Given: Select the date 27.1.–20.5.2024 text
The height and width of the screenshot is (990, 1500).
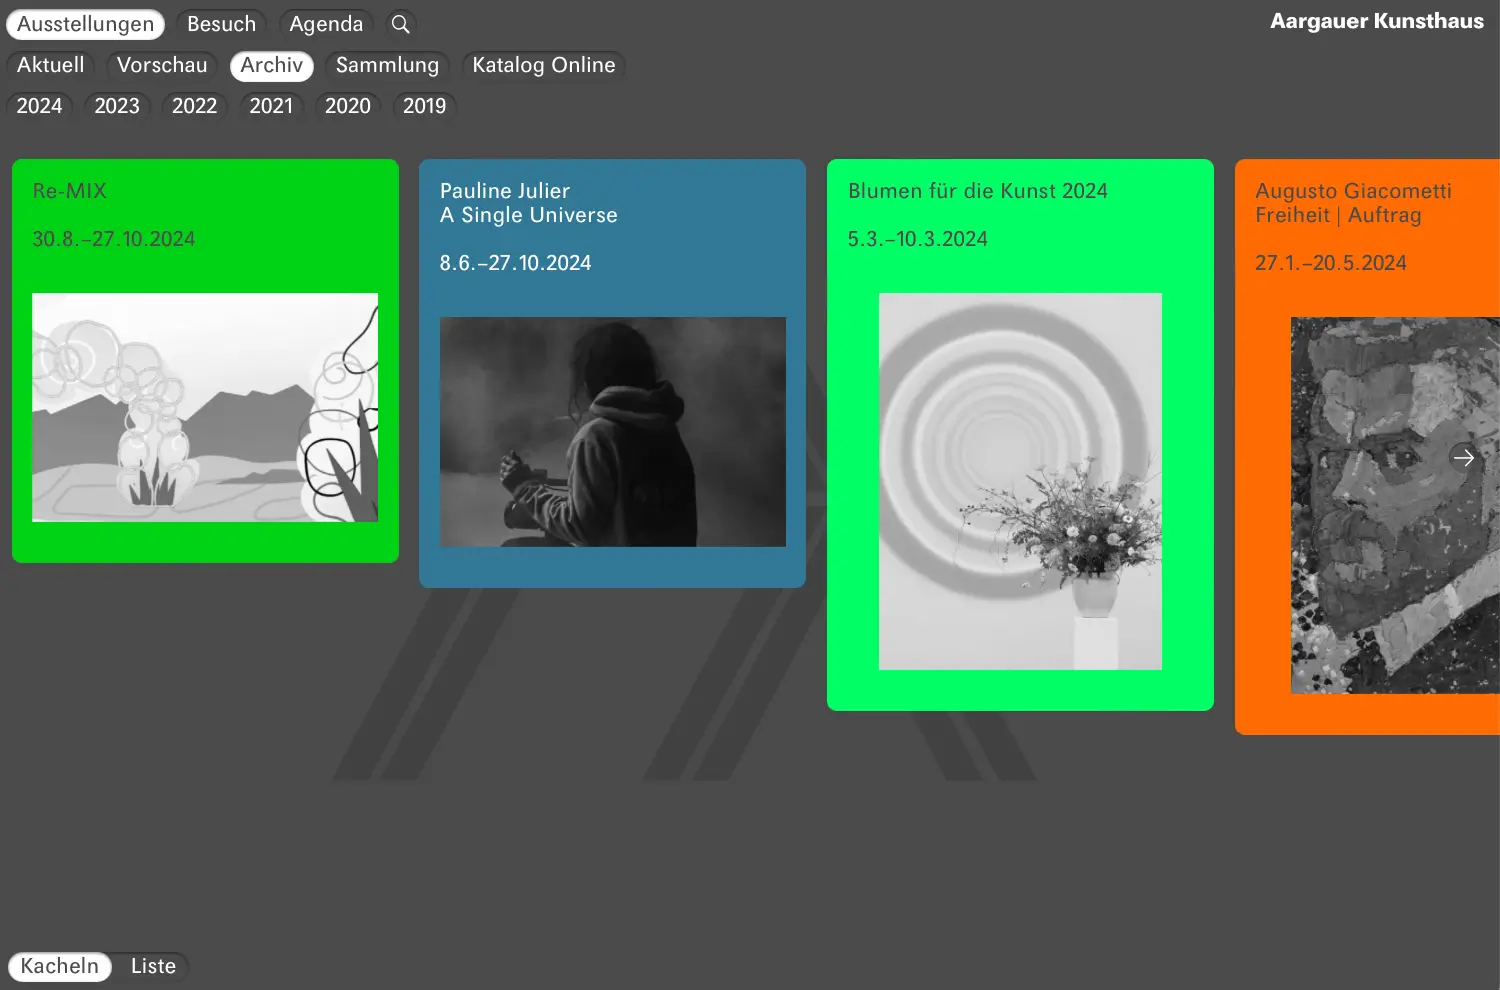Looking at the screenshot, I should tap(1331, 263).
